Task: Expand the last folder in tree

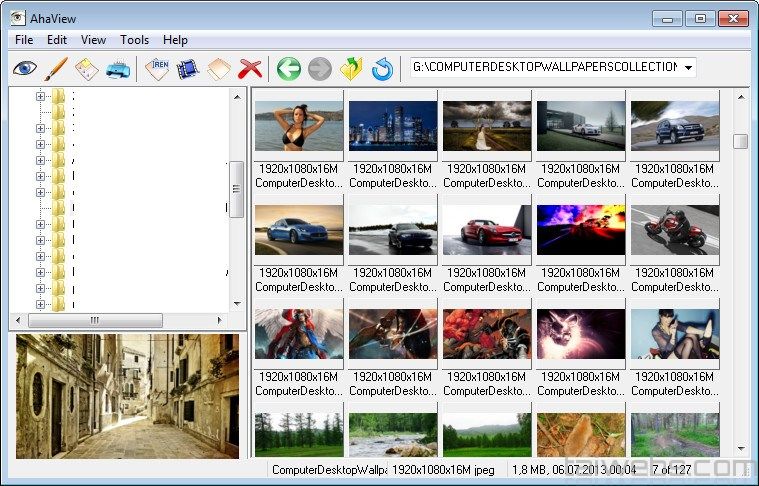Action: pyautogui.click(x=41, y=304)
